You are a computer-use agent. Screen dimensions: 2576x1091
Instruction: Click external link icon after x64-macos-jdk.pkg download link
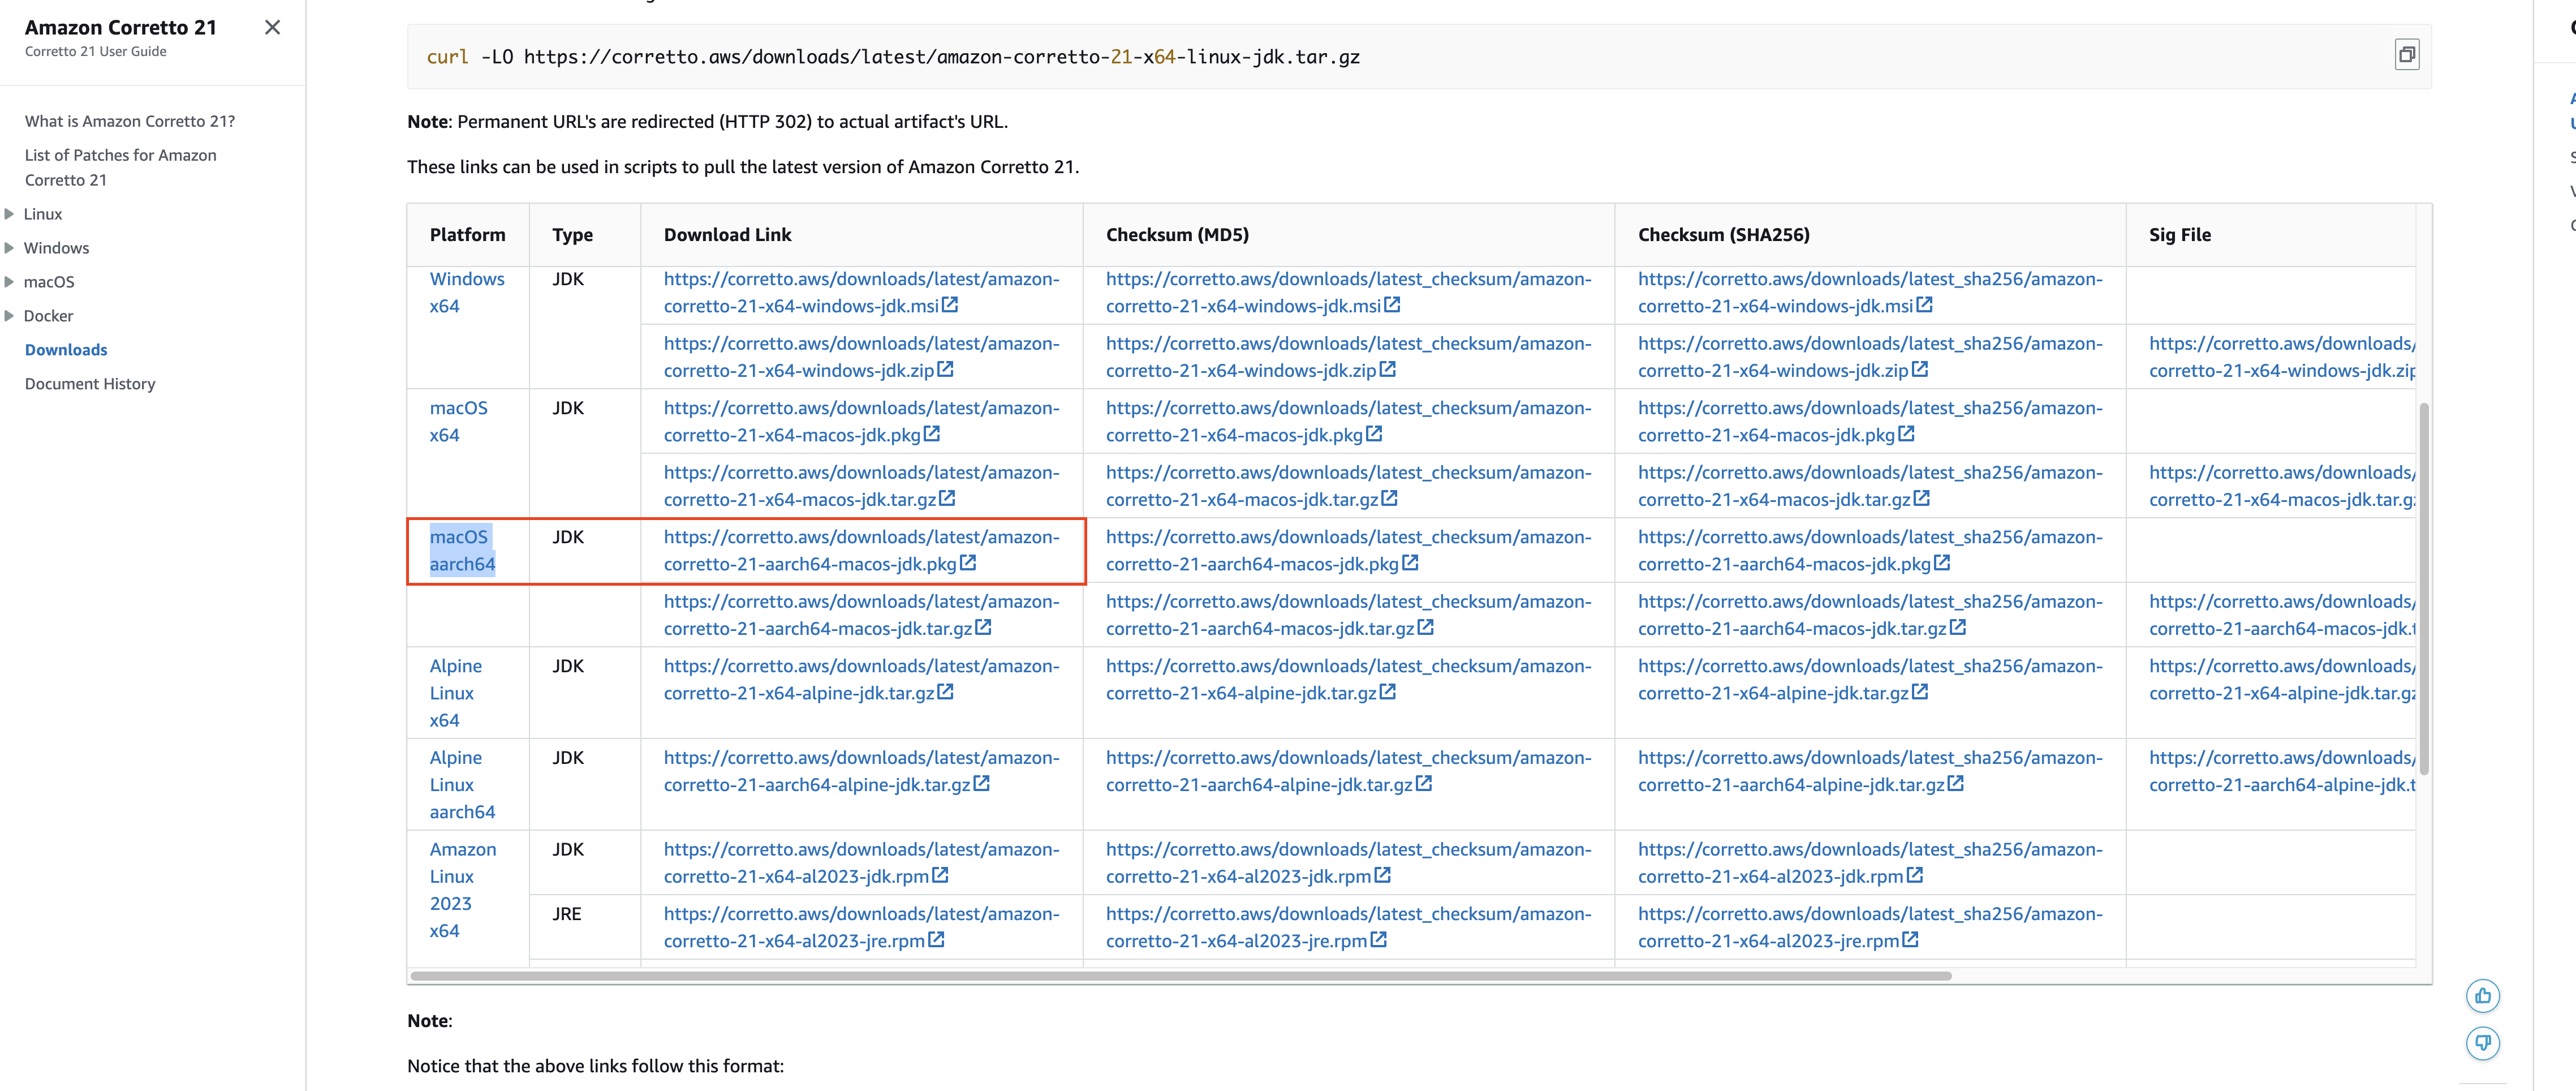(x=932, y=434)
